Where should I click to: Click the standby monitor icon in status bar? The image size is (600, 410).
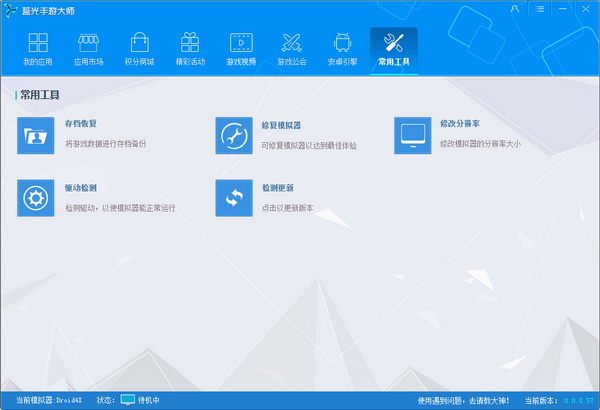click(x=128, y=400)
